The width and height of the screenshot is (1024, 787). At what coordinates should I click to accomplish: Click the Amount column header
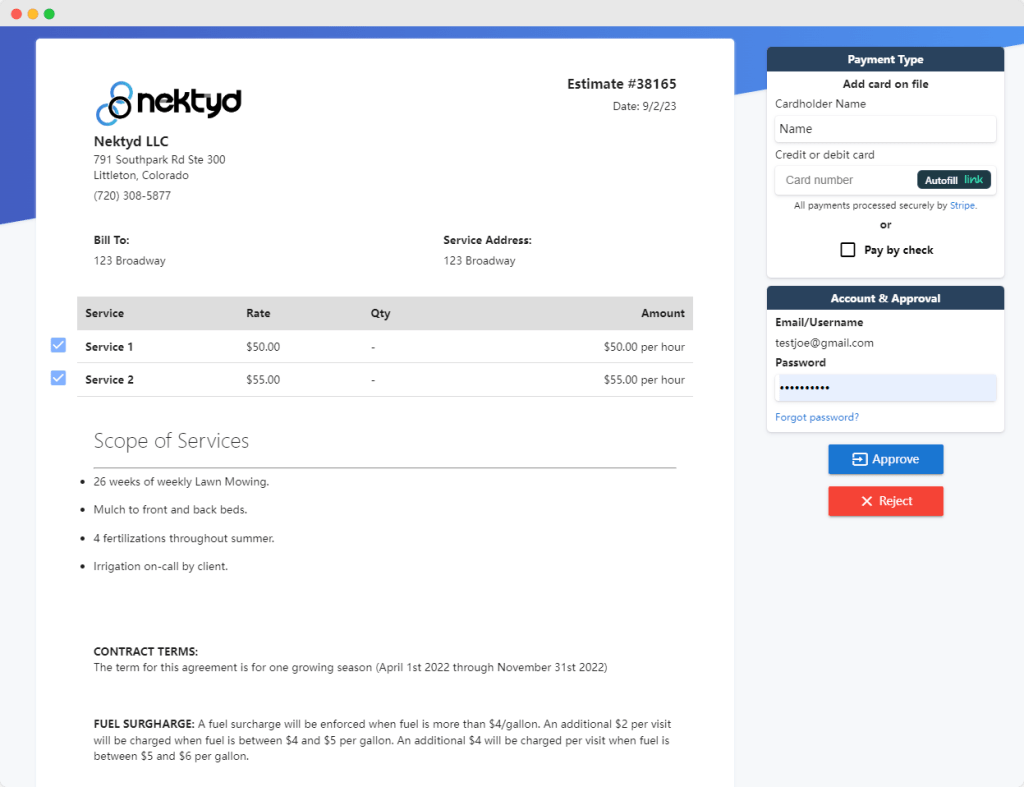coord(663,313)
